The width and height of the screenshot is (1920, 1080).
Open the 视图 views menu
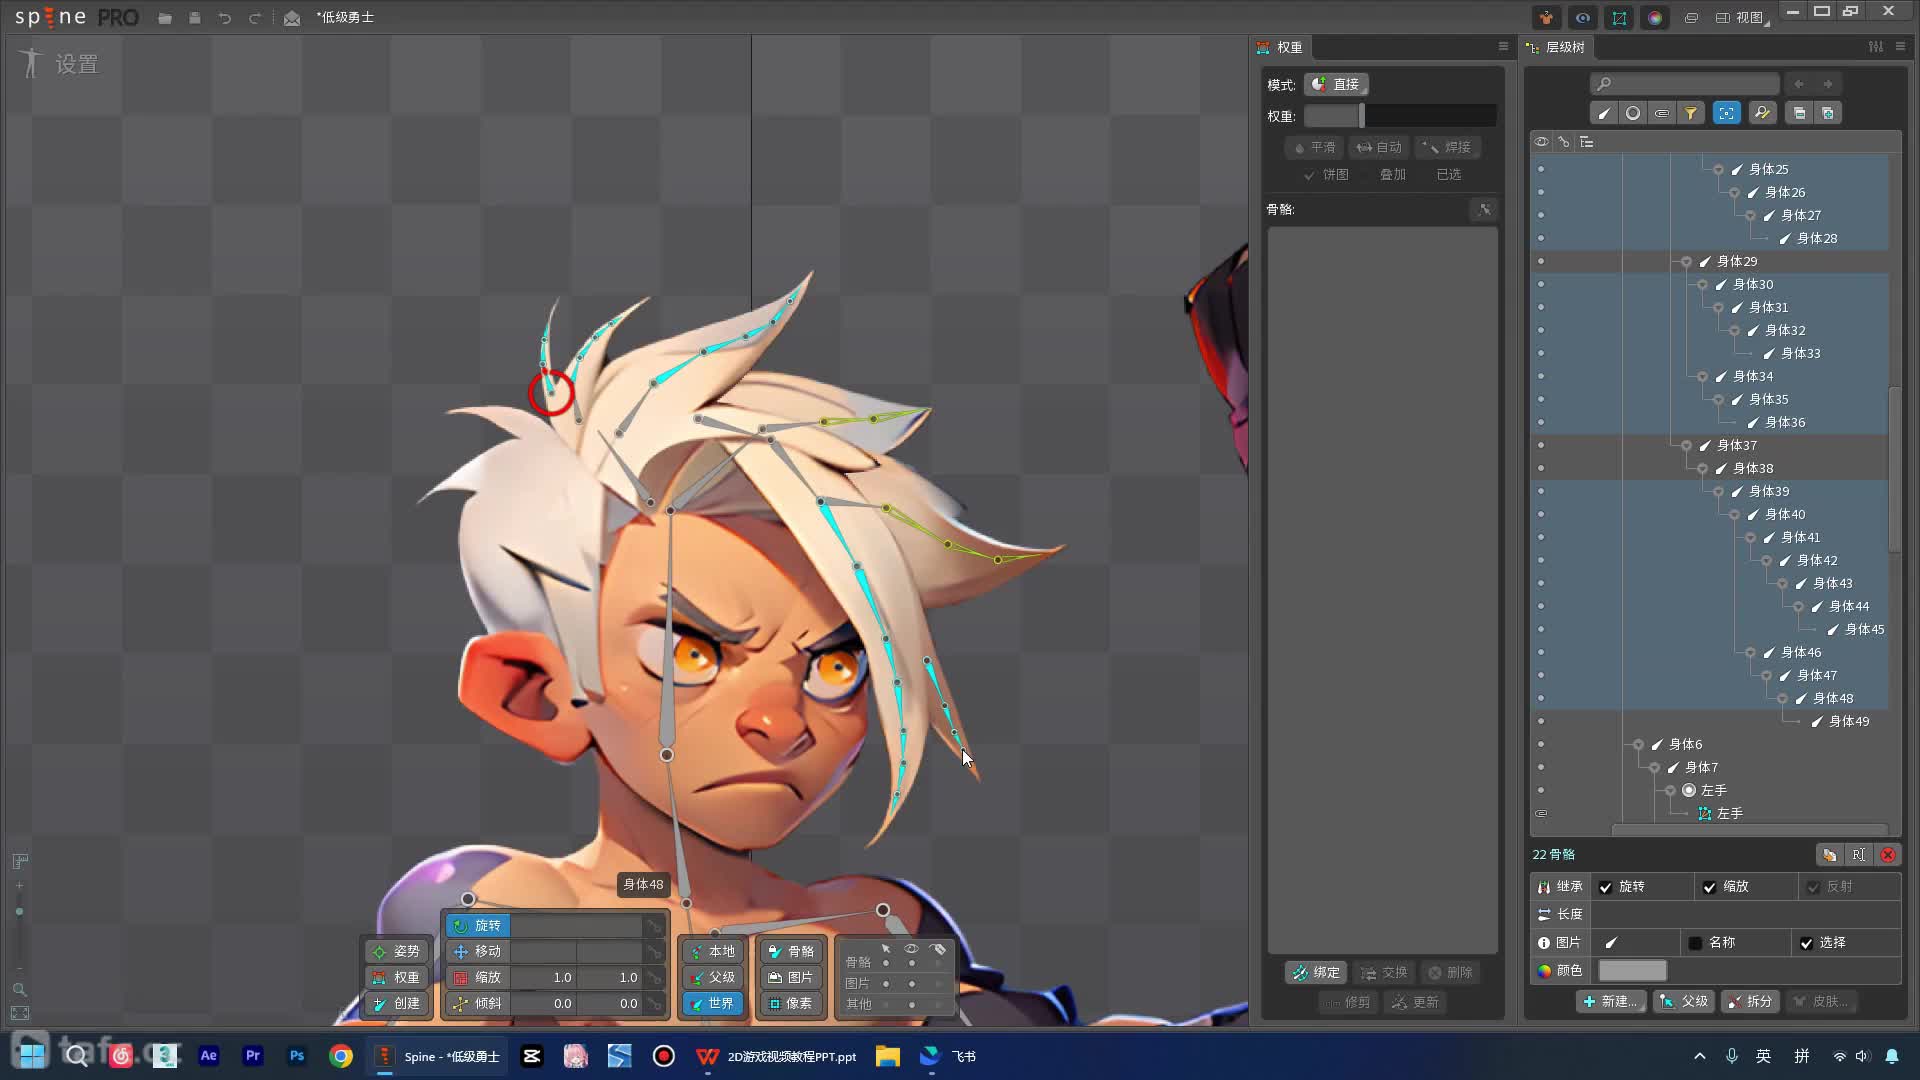(1742, 18)
